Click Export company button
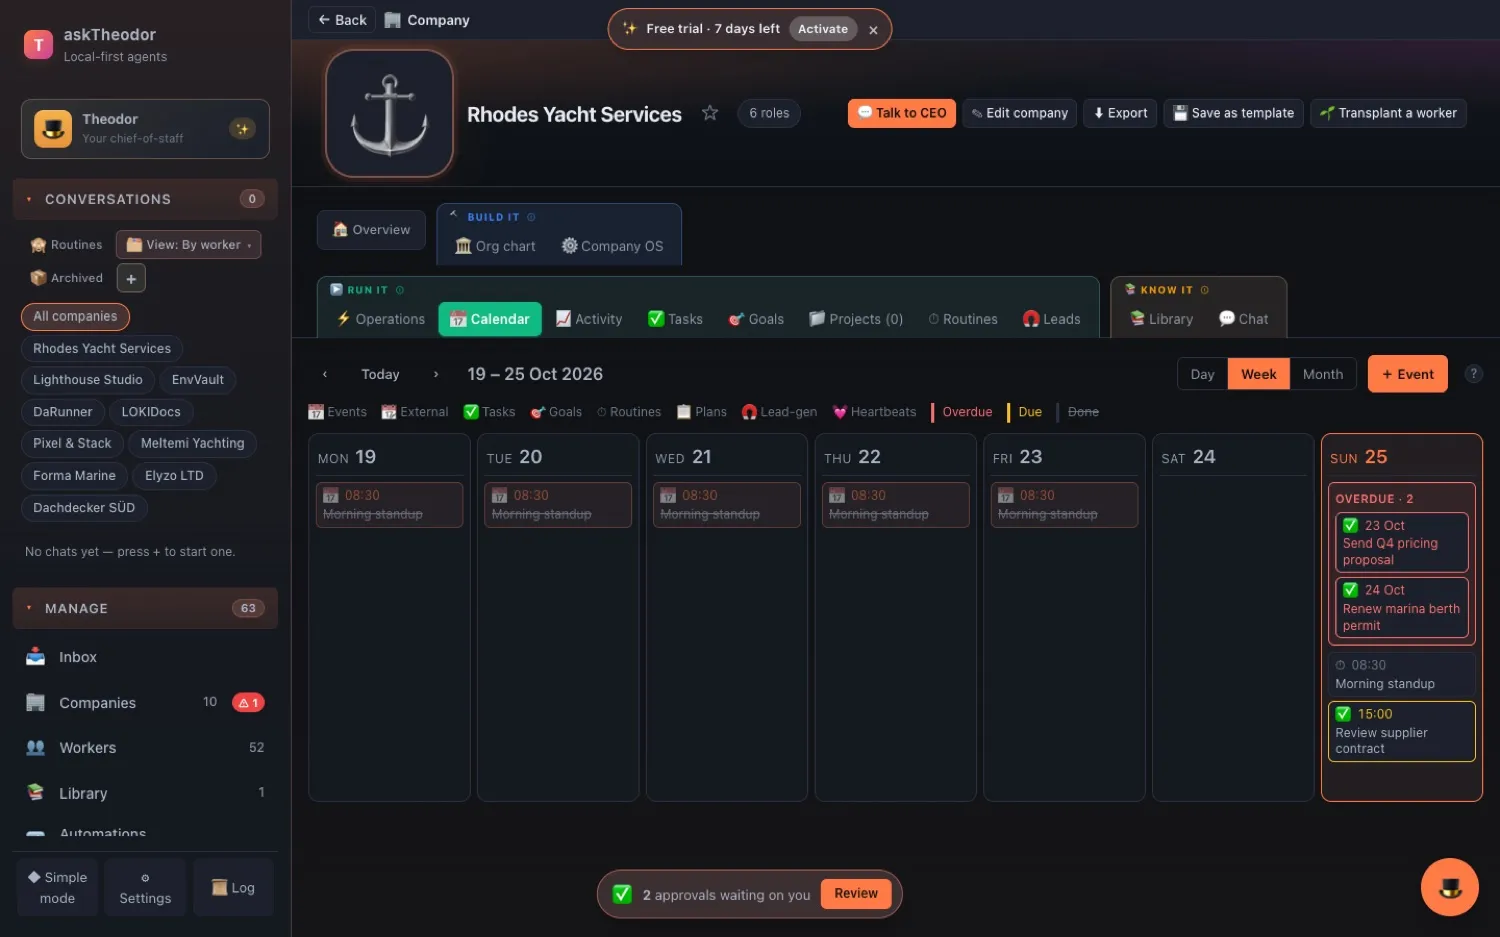1500x937 pixels. click(x=1120, y=113)
